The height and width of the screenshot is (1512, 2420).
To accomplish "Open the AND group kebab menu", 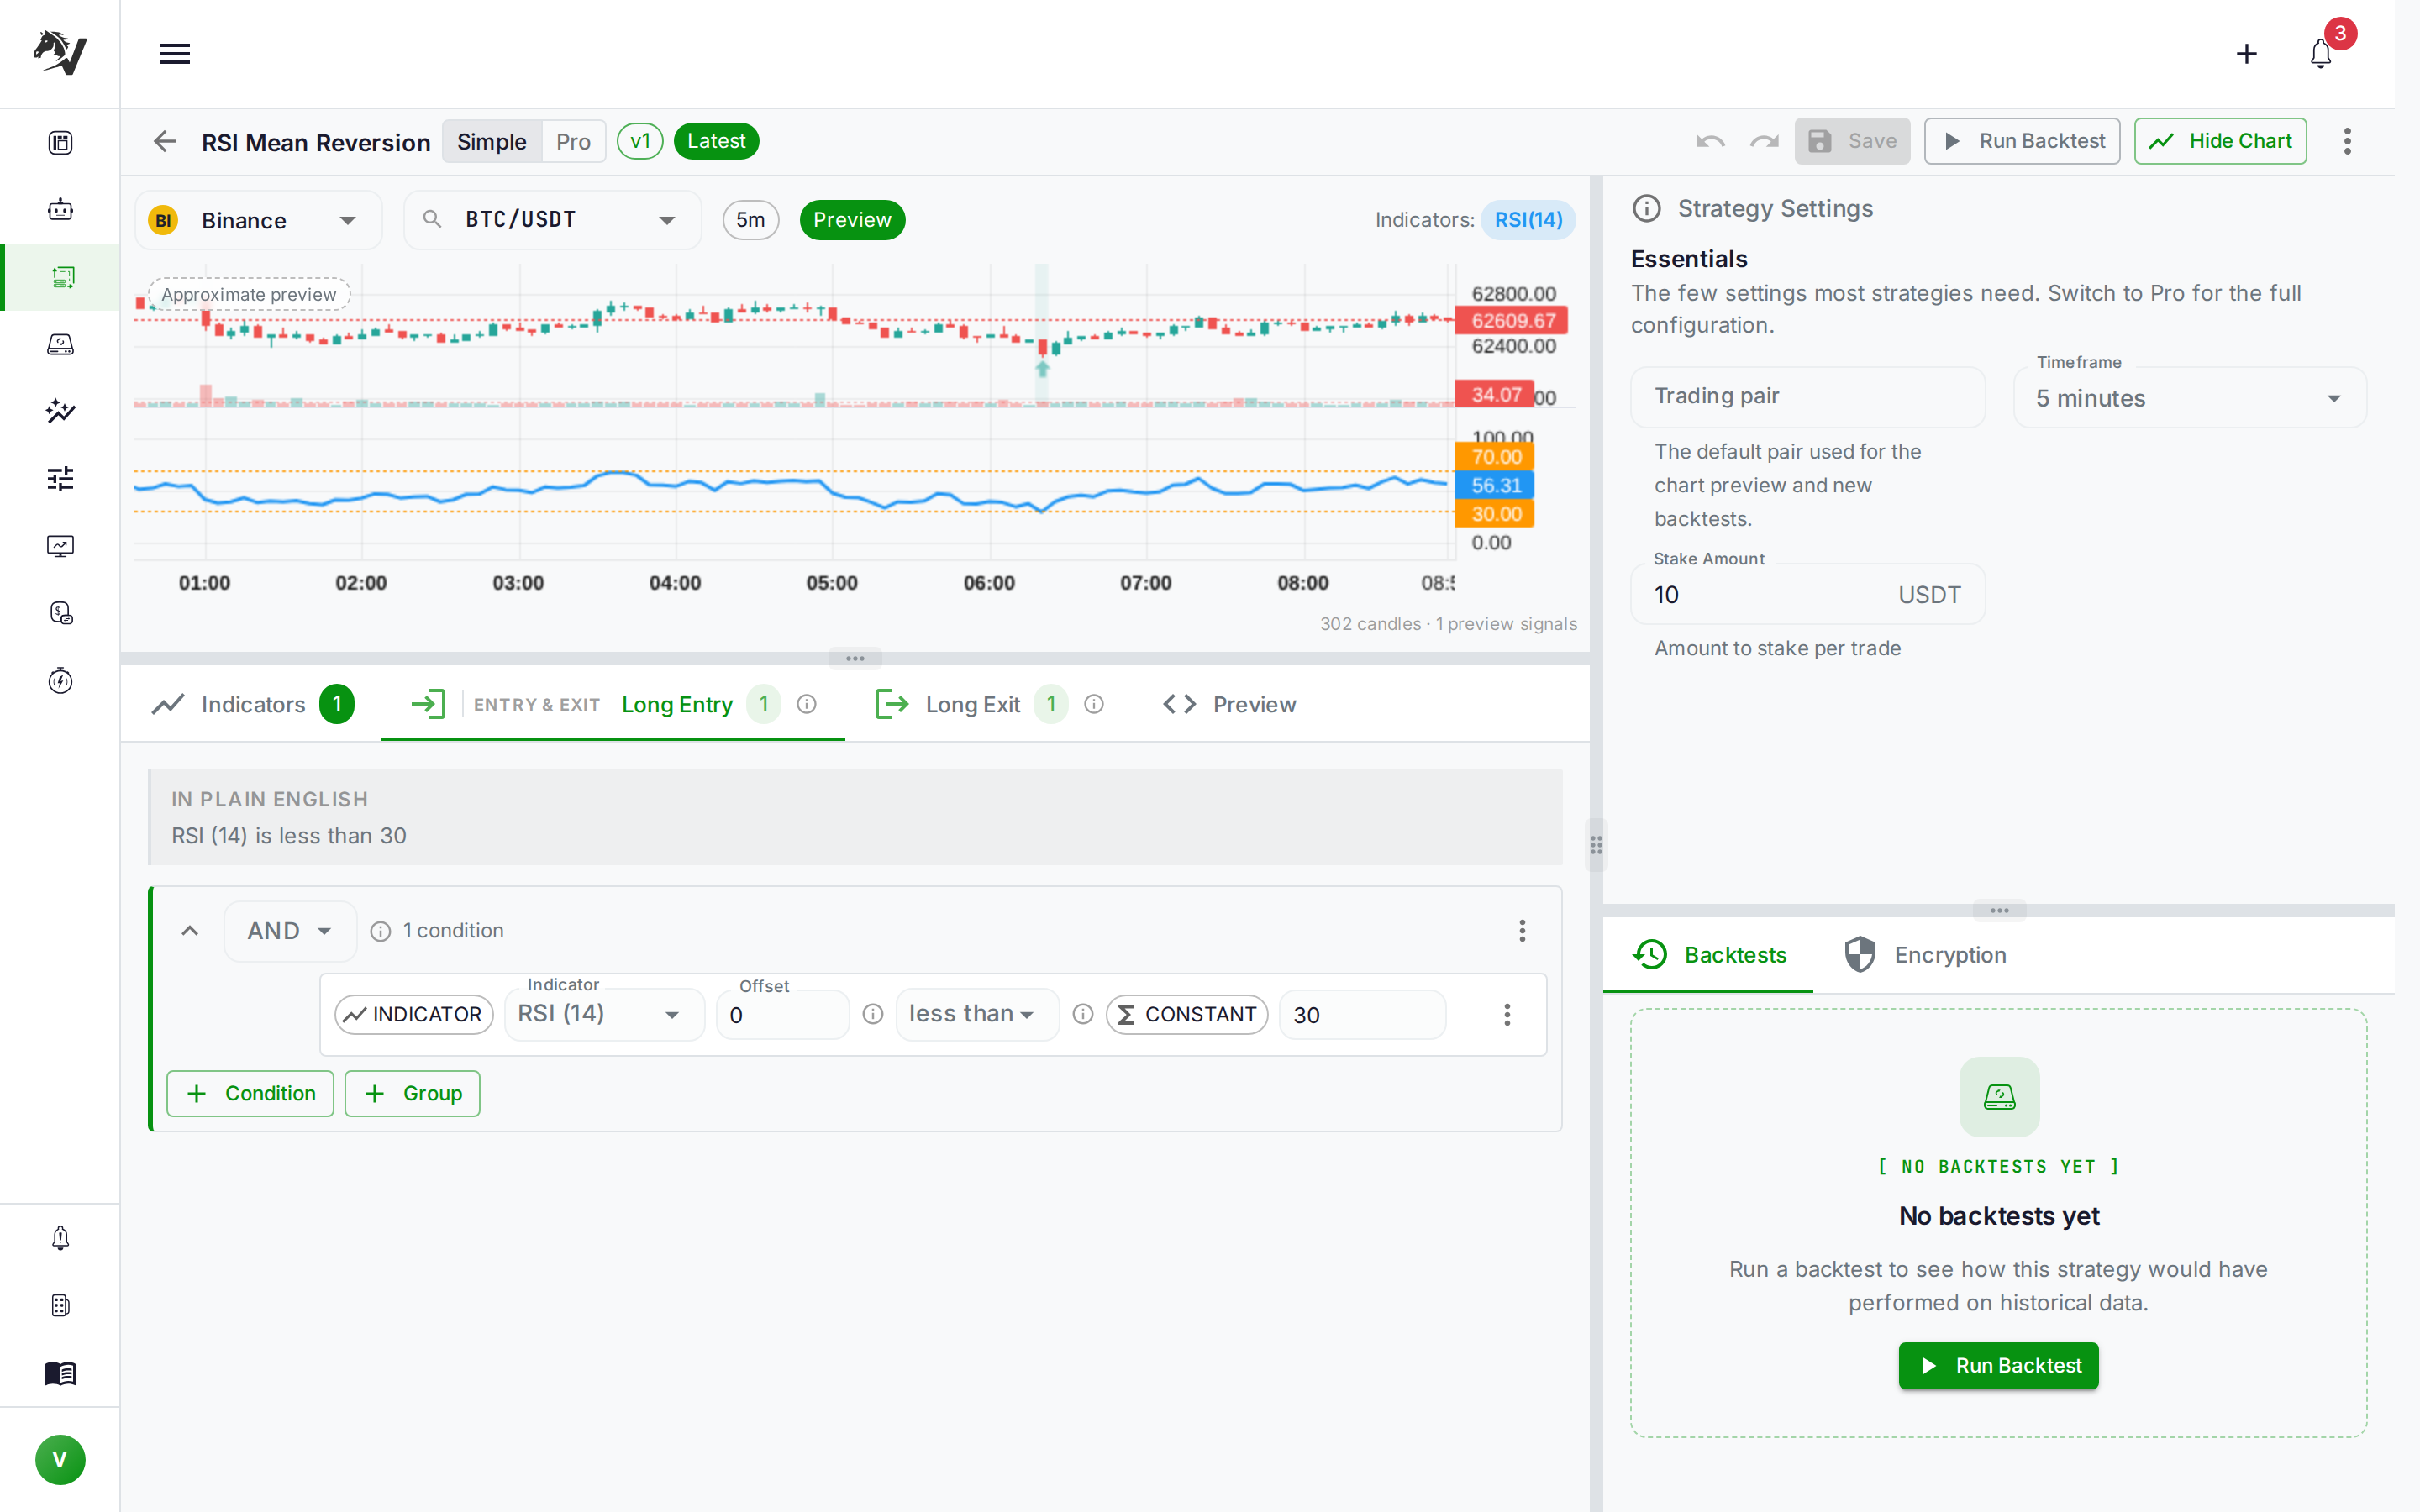I will click(x=1522, y=931).
